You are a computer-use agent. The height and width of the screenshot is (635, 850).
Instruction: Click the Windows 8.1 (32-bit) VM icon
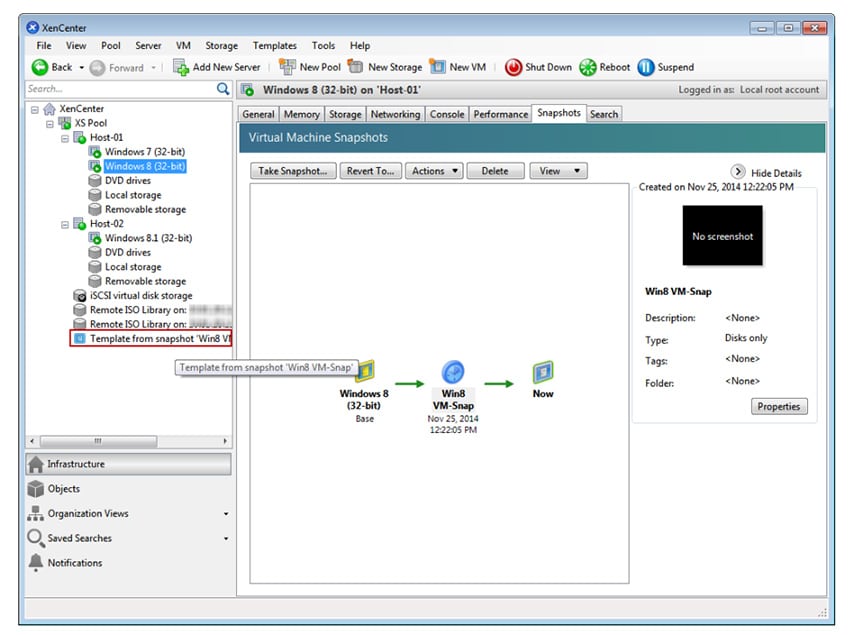(x=95, y=238)
